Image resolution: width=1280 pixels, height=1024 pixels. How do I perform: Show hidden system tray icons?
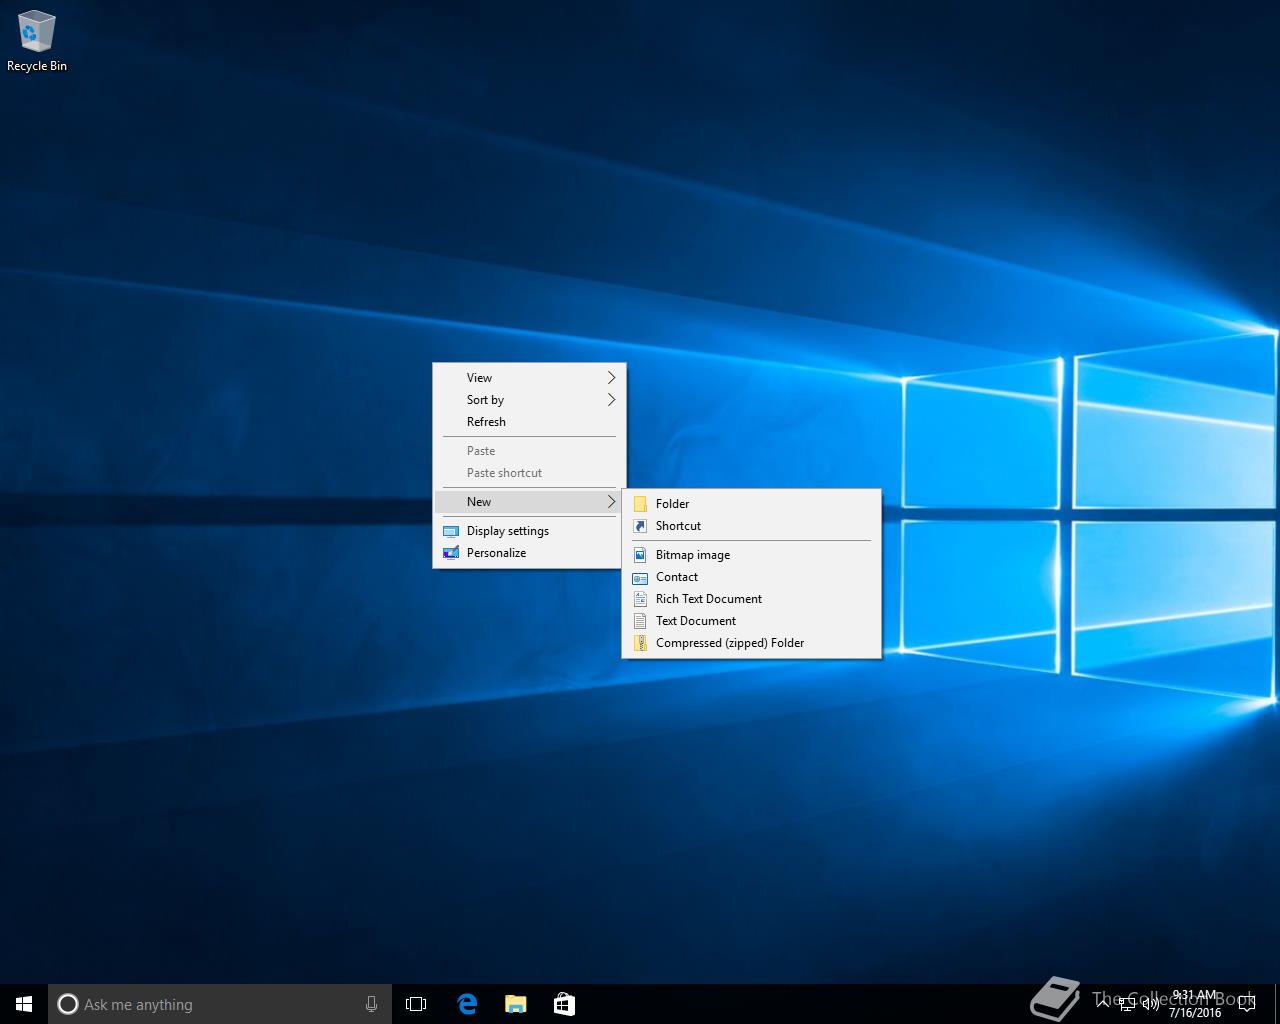coord(1103,1004)
